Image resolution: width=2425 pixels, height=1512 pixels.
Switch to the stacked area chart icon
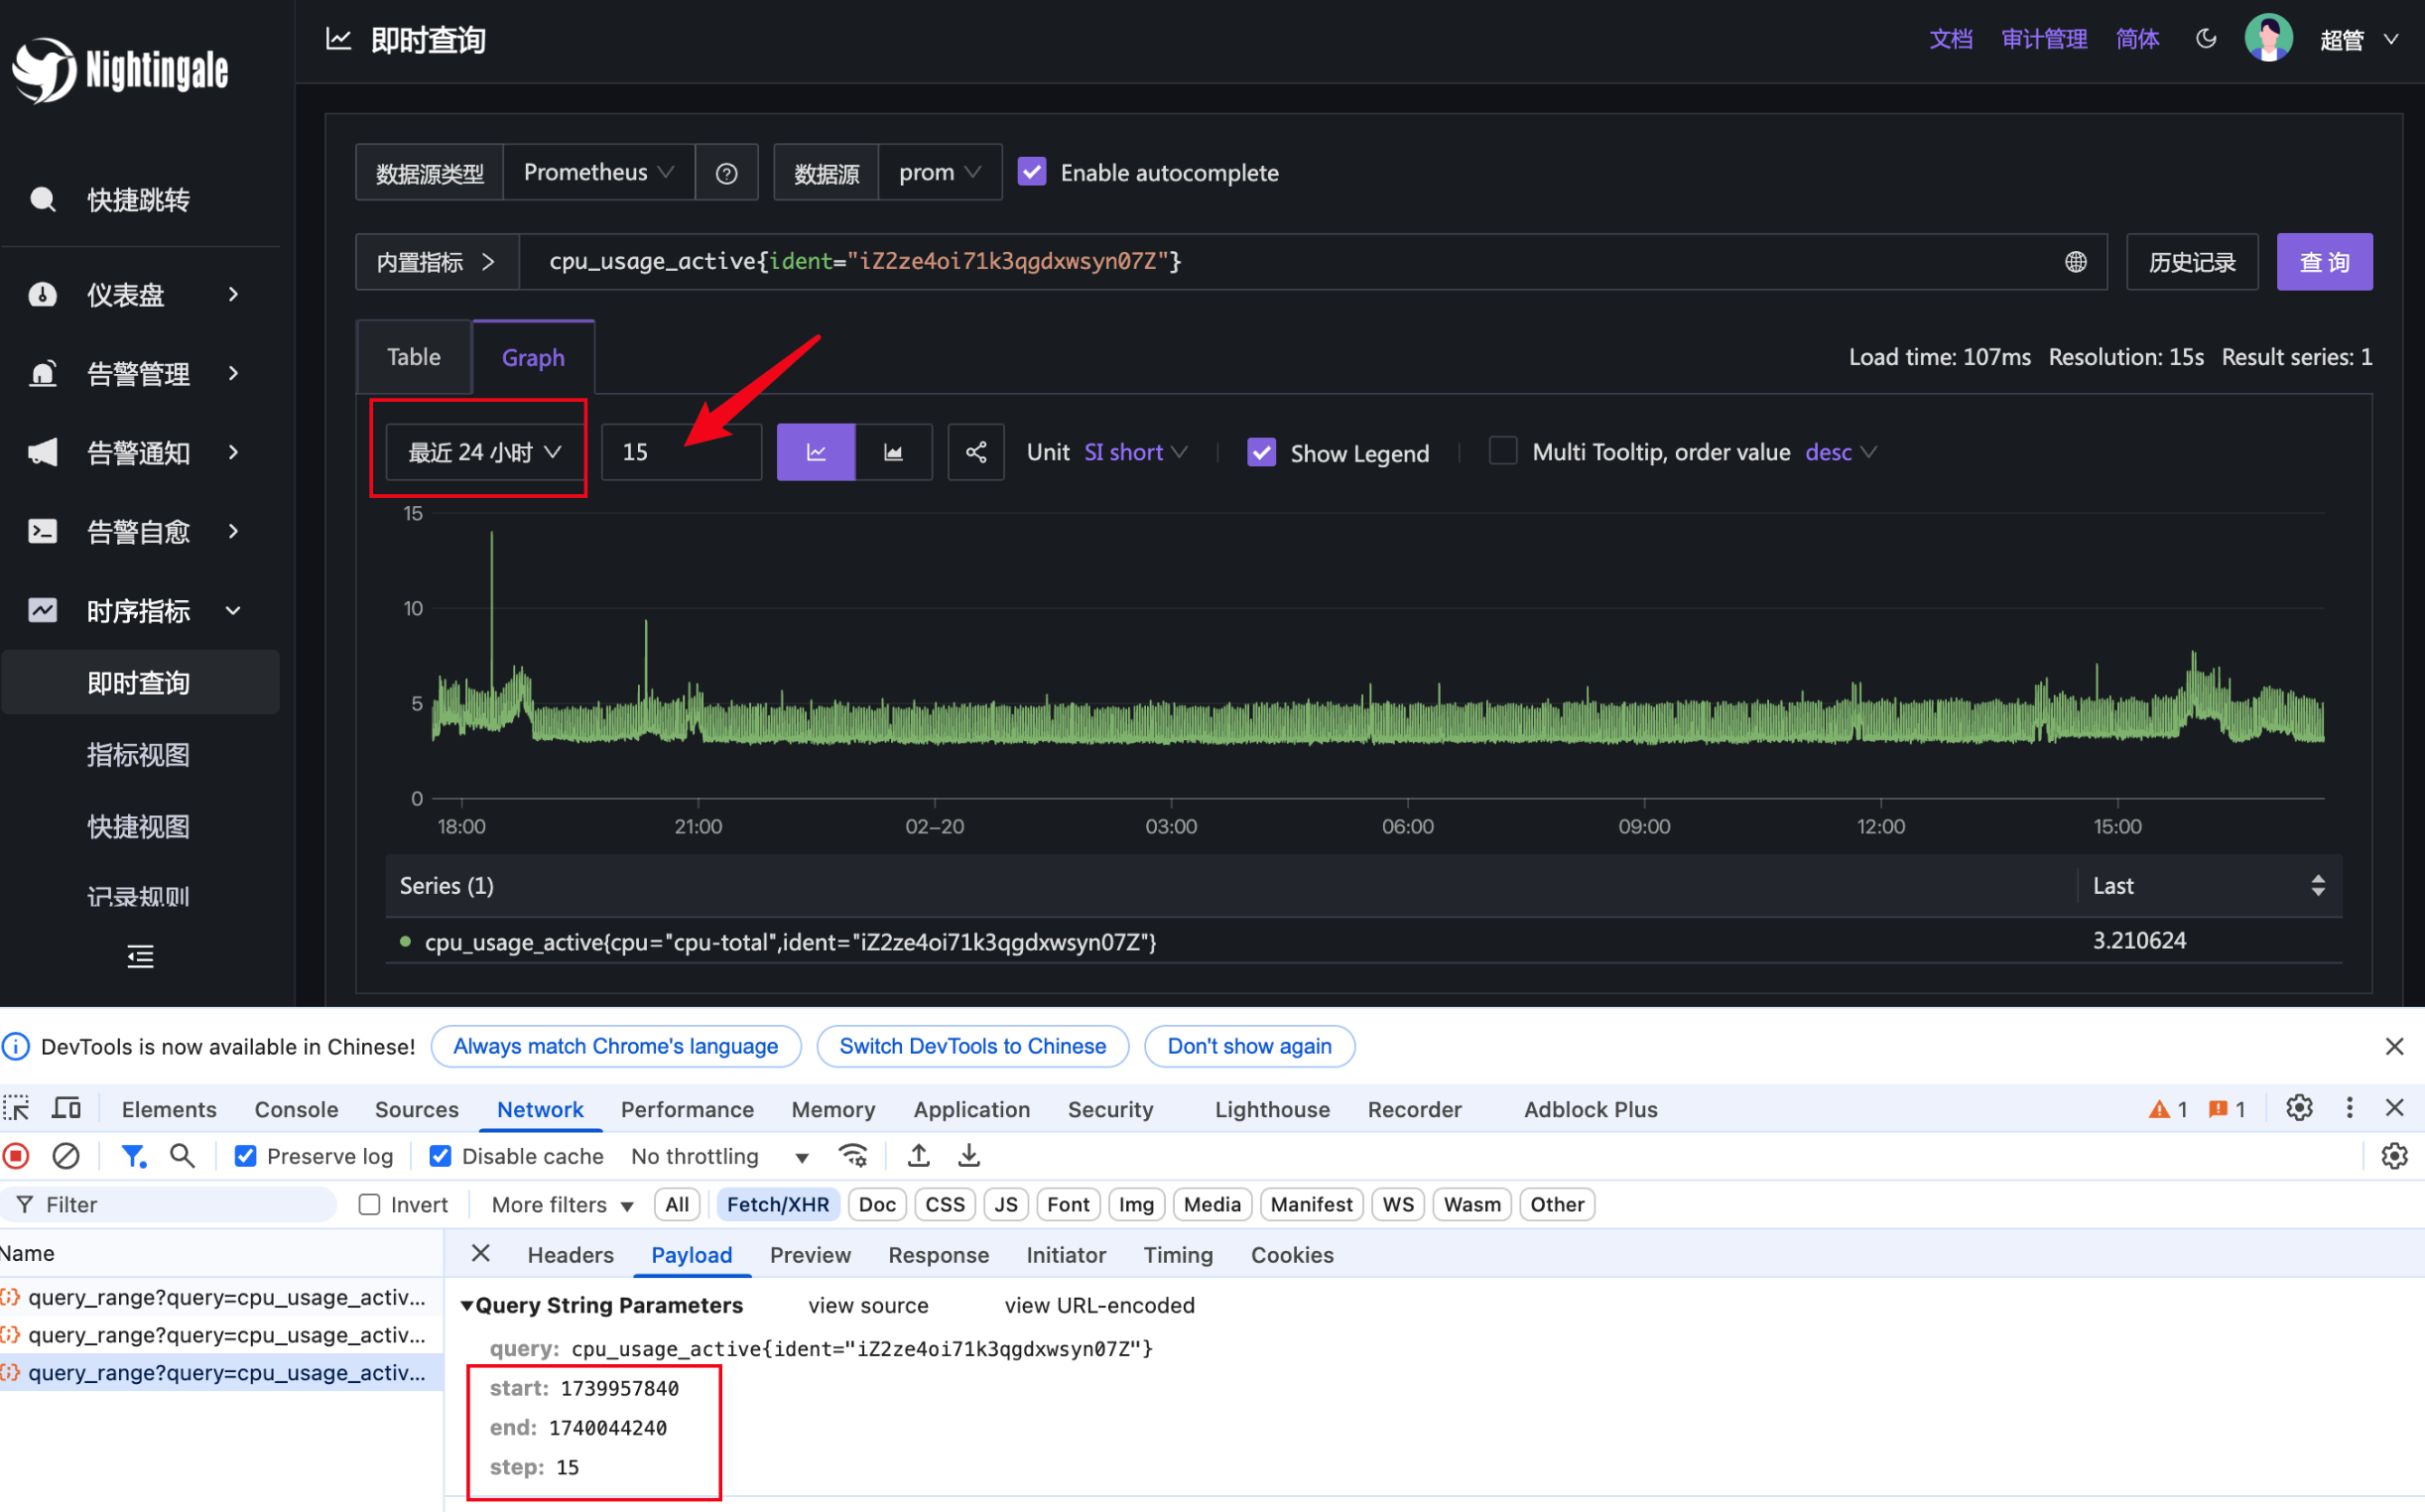pos(893,452)
